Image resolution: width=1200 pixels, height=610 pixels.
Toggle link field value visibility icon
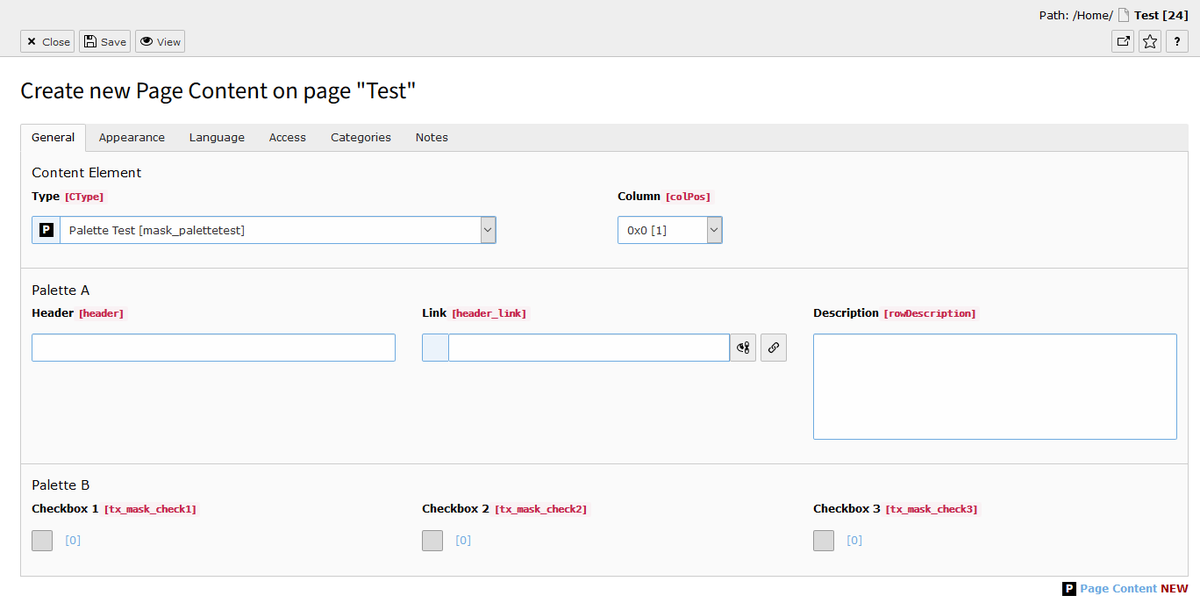coord(743,347)
